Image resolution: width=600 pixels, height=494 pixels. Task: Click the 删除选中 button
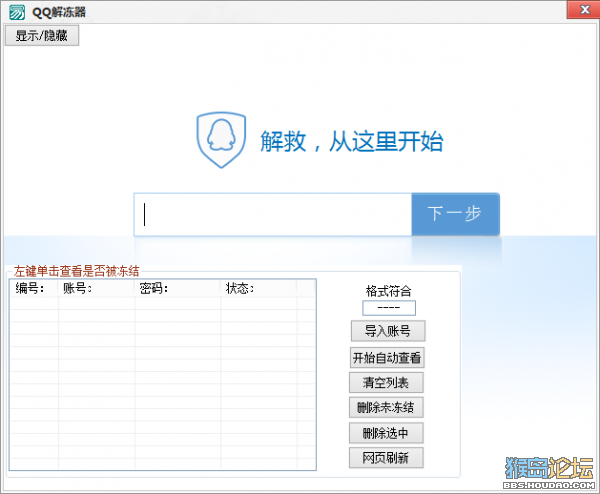point(386,433)
